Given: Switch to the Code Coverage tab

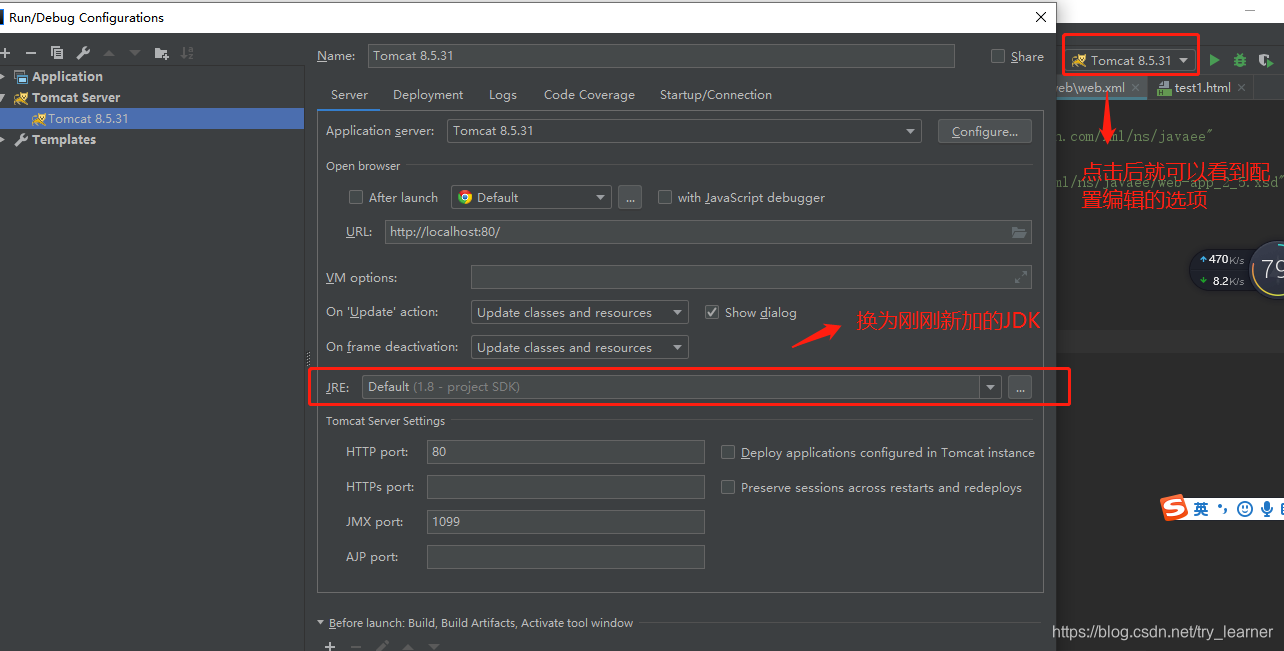Looking at the screenshot, I should pos(589,95).
